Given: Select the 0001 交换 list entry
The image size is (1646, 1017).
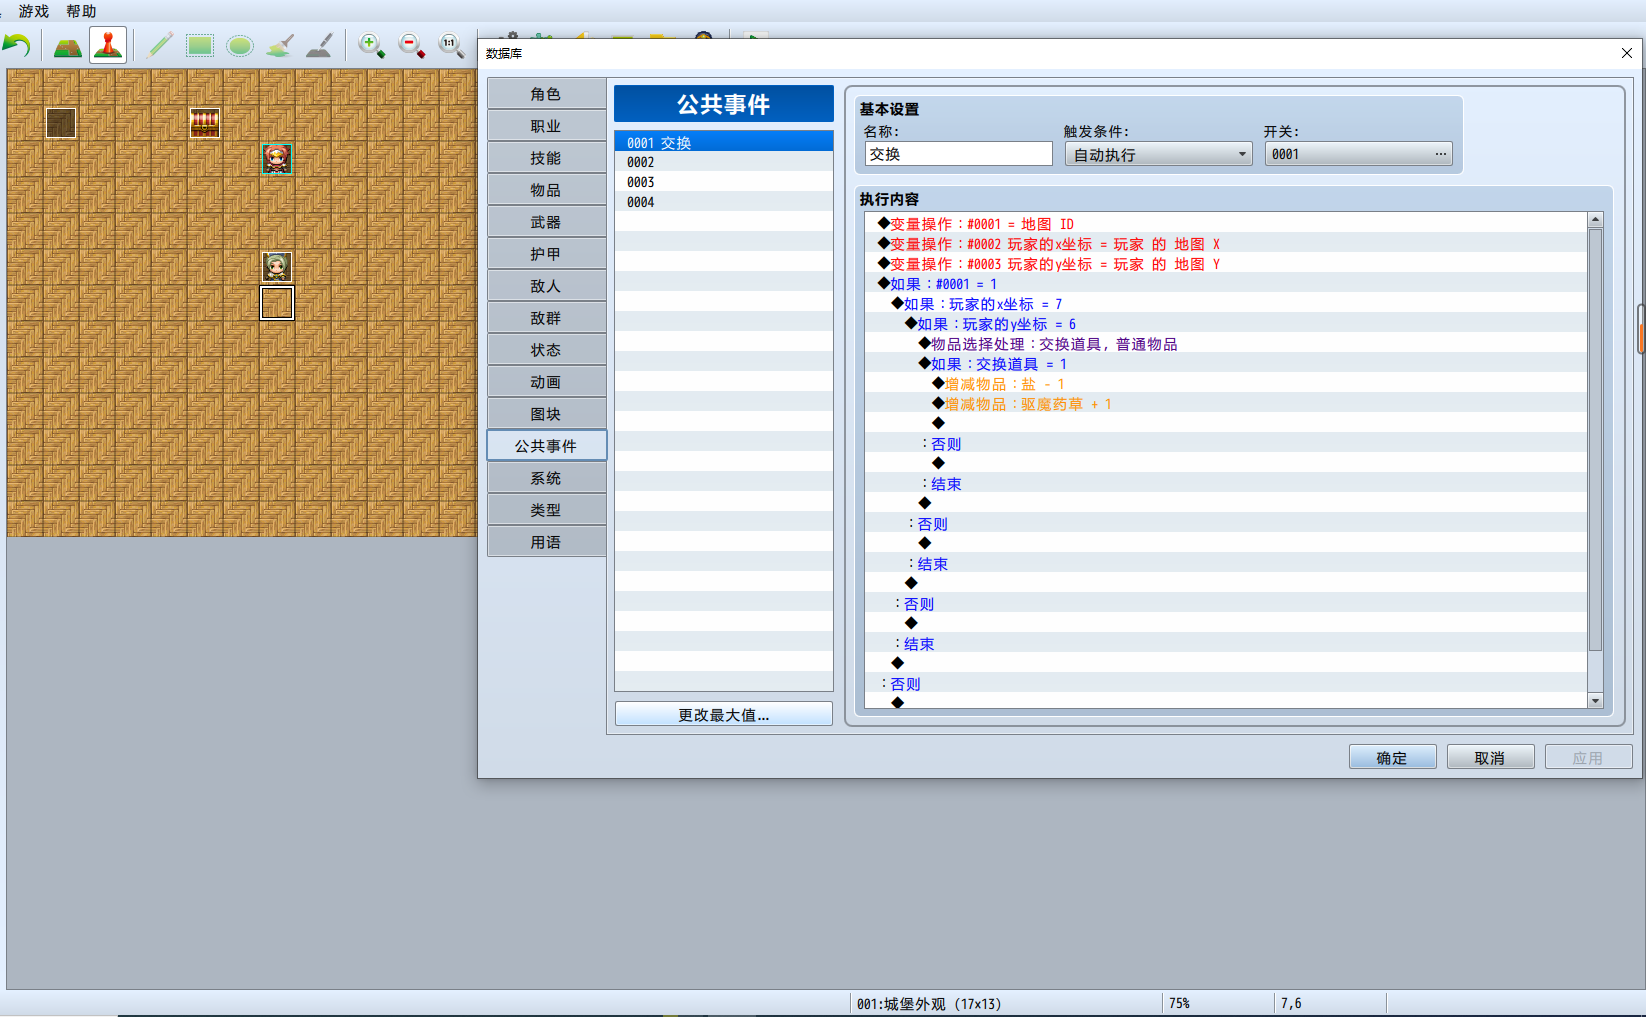Looking at the screenshot, I should click(724, 142).
